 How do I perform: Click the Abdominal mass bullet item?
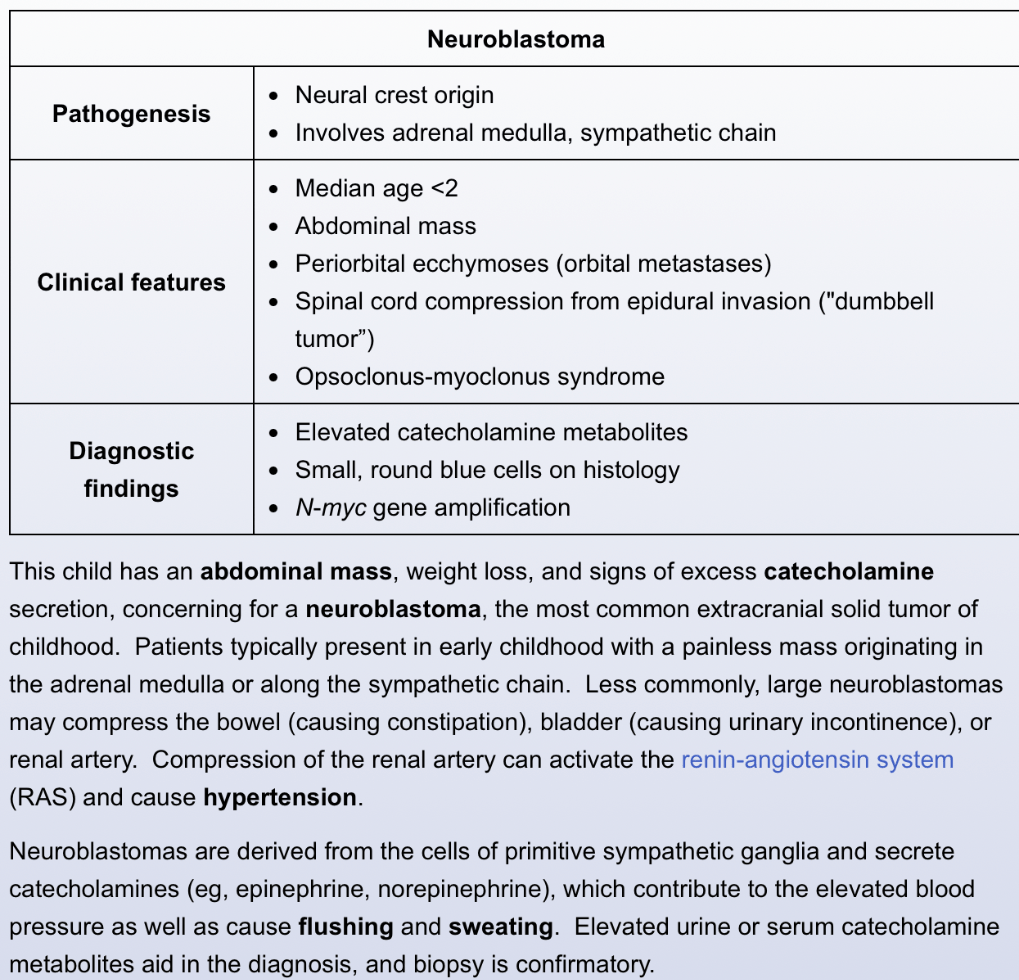[385, 226]
